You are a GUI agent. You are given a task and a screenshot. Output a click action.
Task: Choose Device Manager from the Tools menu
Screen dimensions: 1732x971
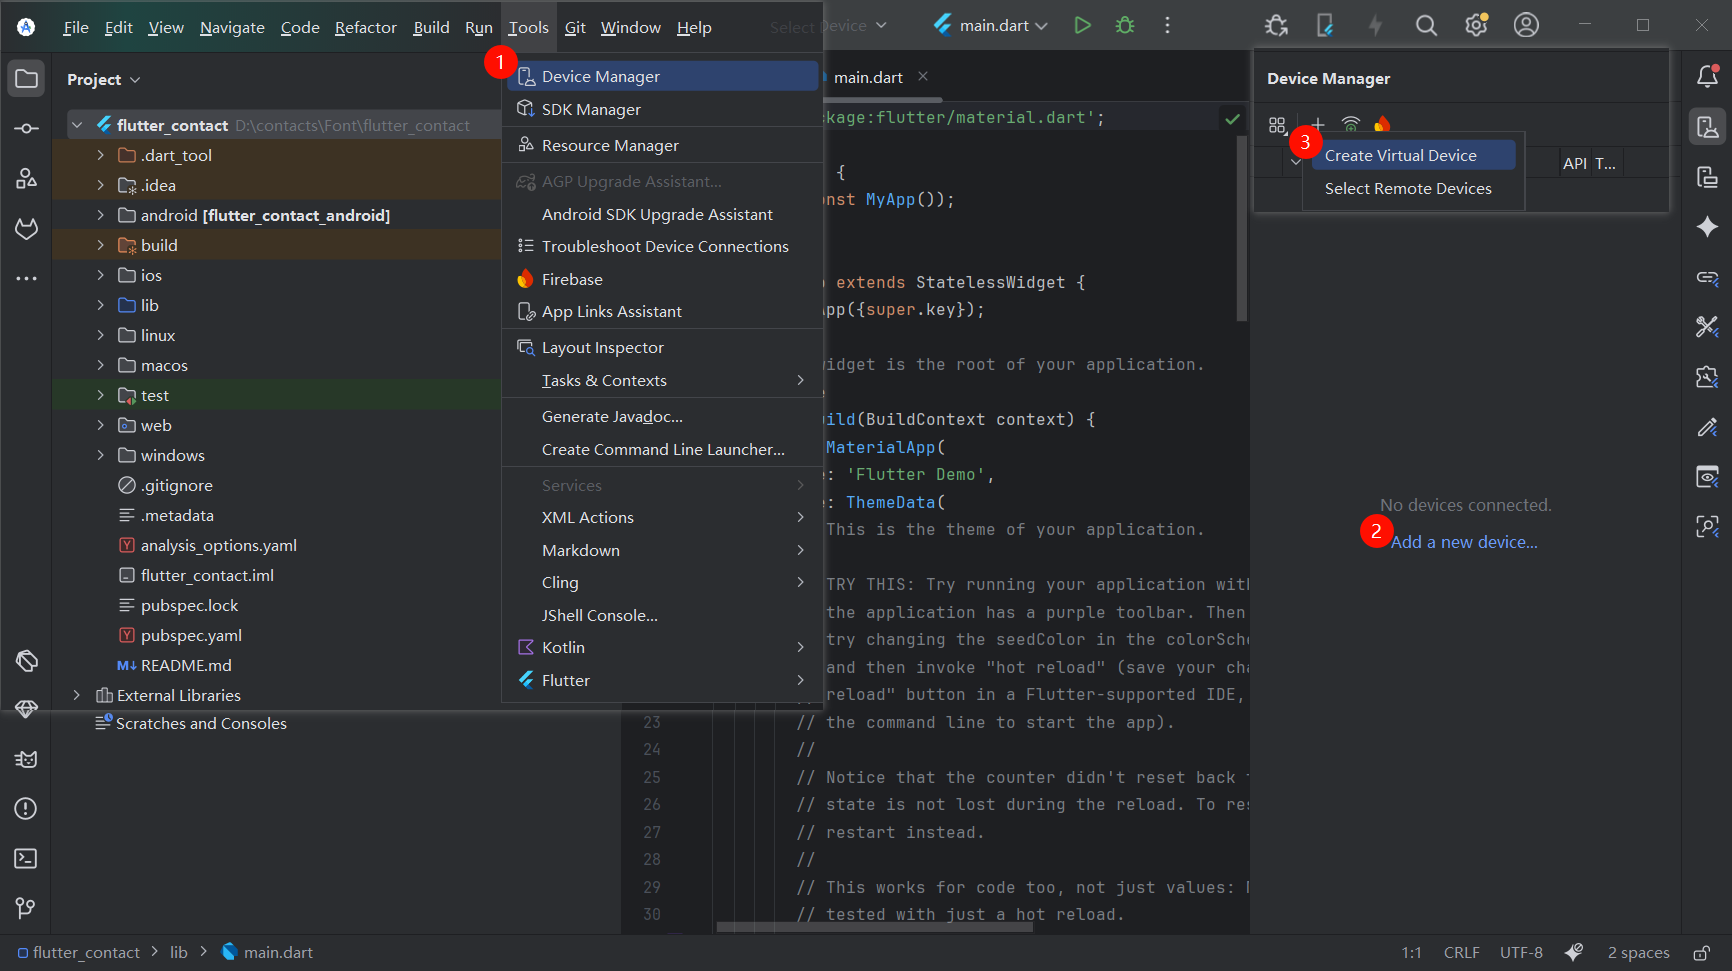(x=662, y=76)
